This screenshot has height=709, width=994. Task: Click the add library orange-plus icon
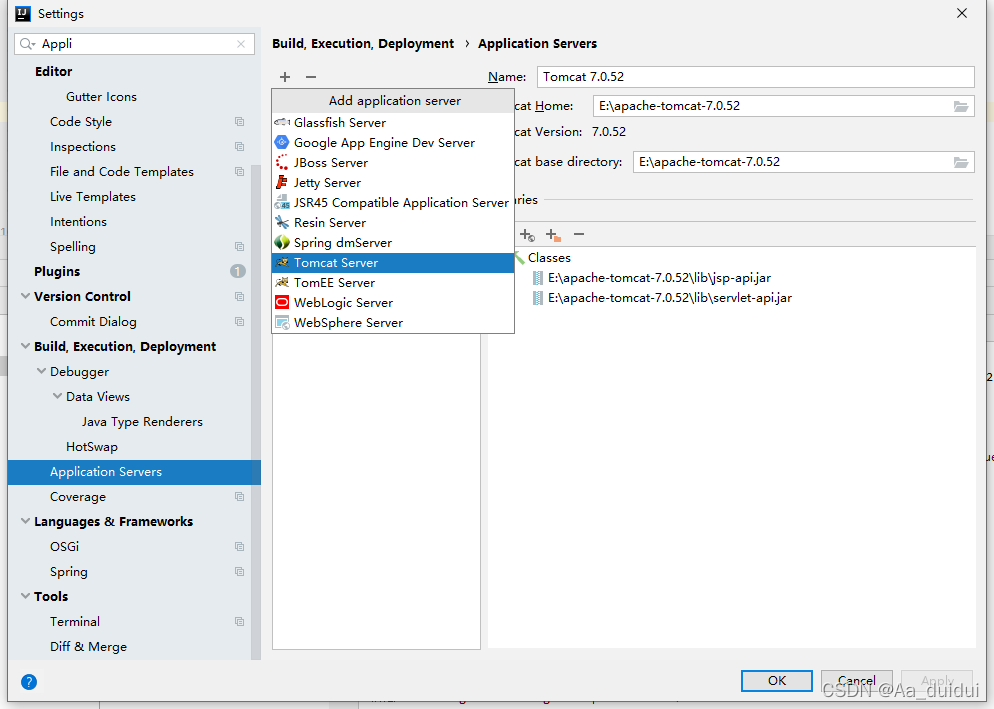tap(553, 235)
